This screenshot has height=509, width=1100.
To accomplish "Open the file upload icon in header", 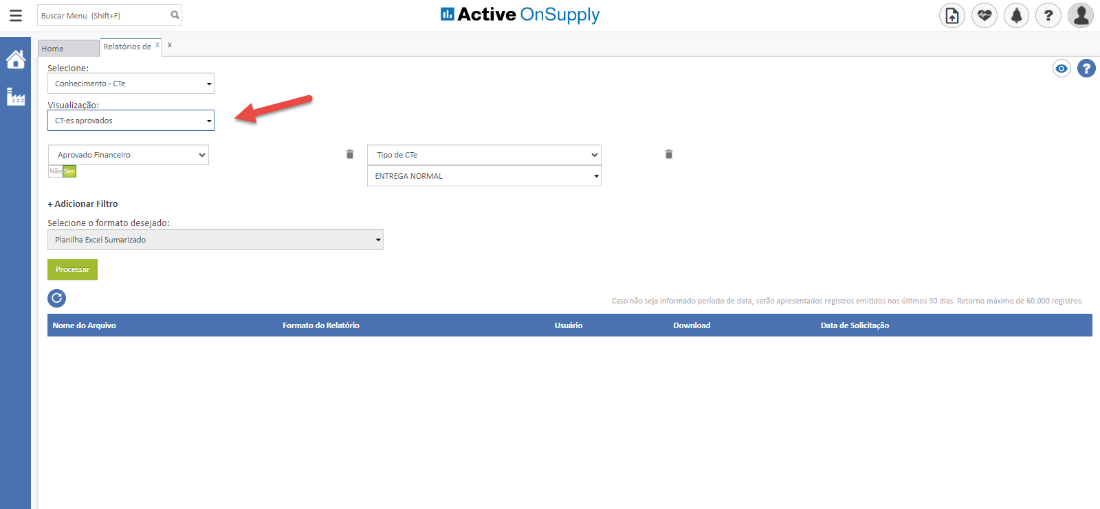I will [952, 15].
